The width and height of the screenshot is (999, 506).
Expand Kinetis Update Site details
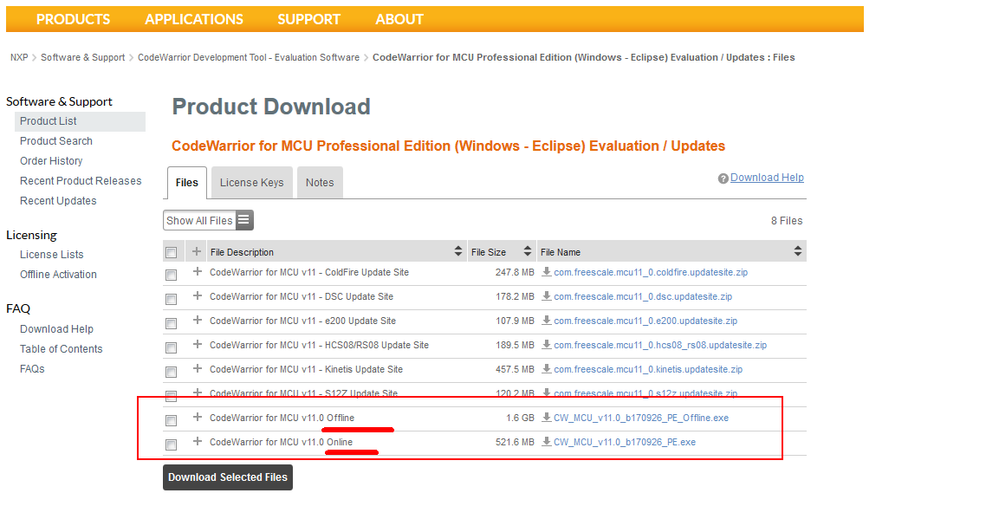pyautogui.click(x=197, y=368)
